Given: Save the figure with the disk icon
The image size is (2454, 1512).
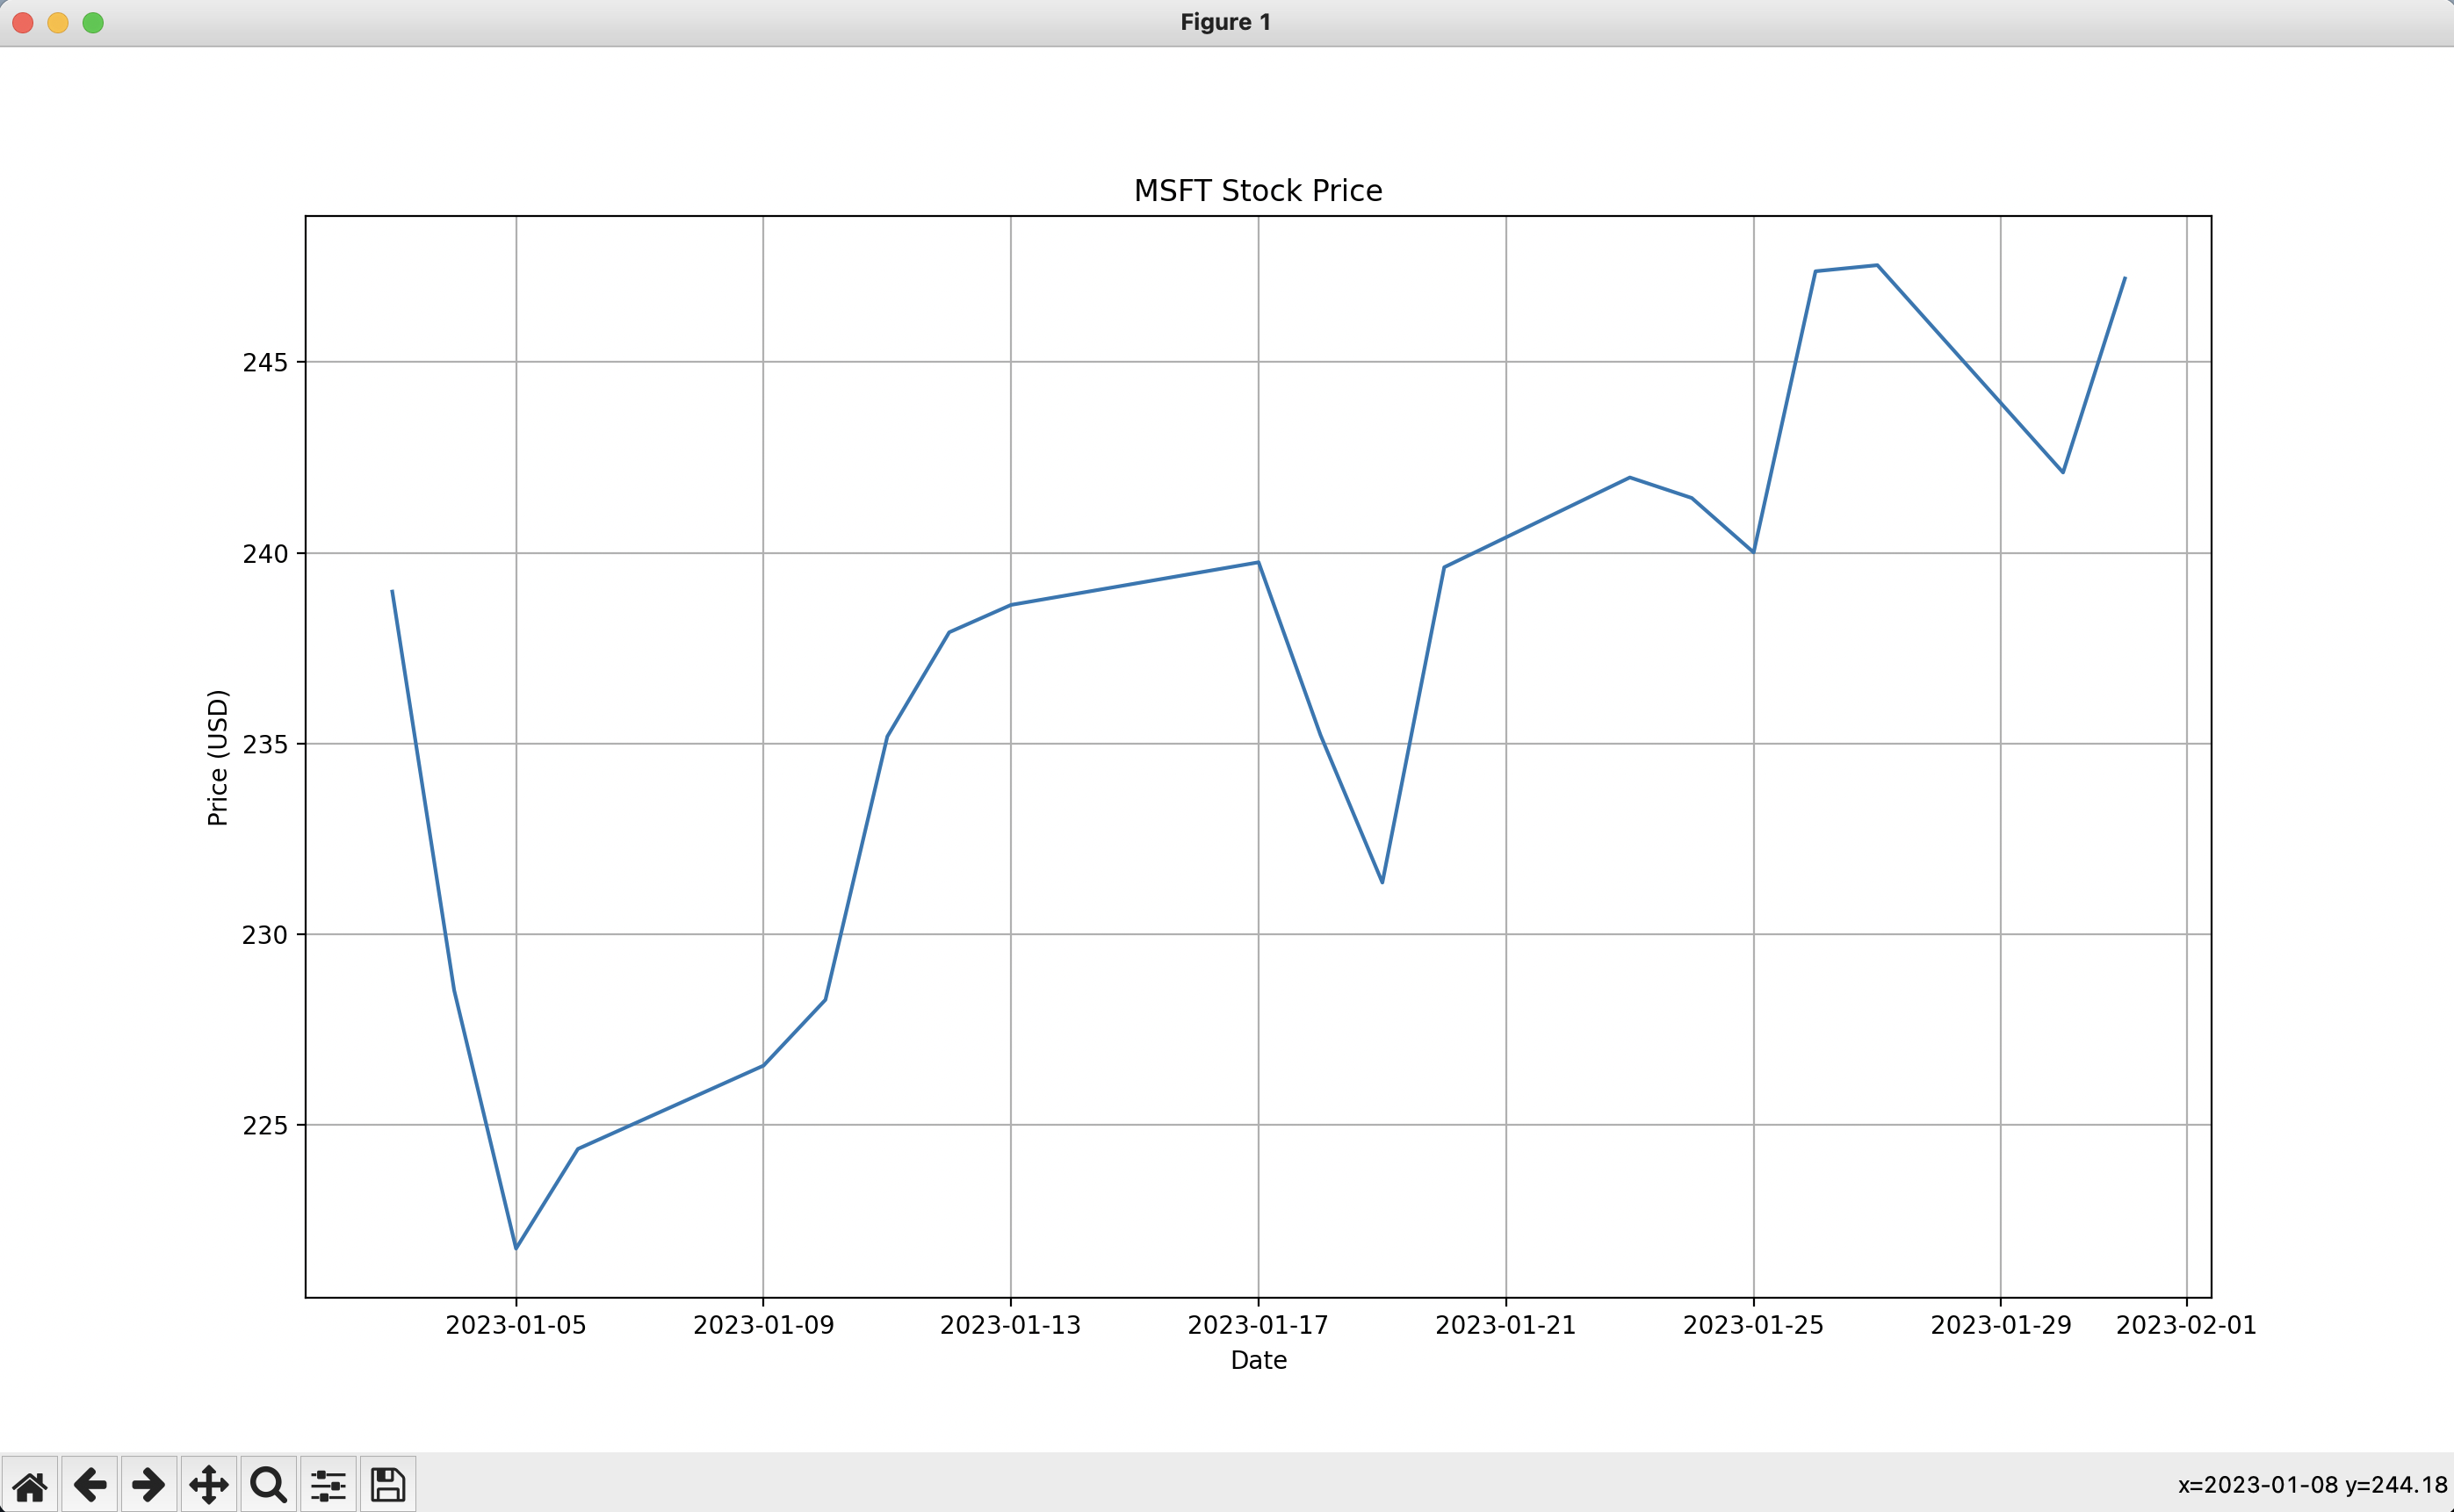Looking at the screenshot, I should pos(388,1485).
